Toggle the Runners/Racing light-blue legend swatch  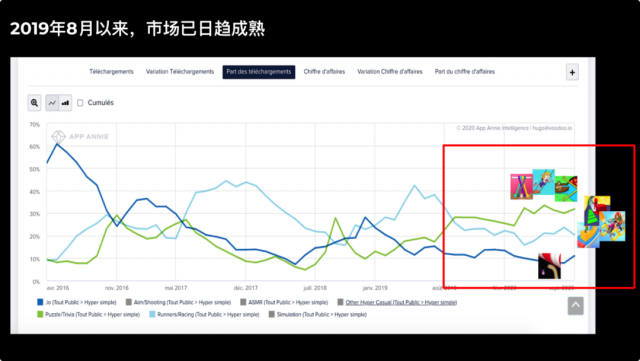(152, 314)
